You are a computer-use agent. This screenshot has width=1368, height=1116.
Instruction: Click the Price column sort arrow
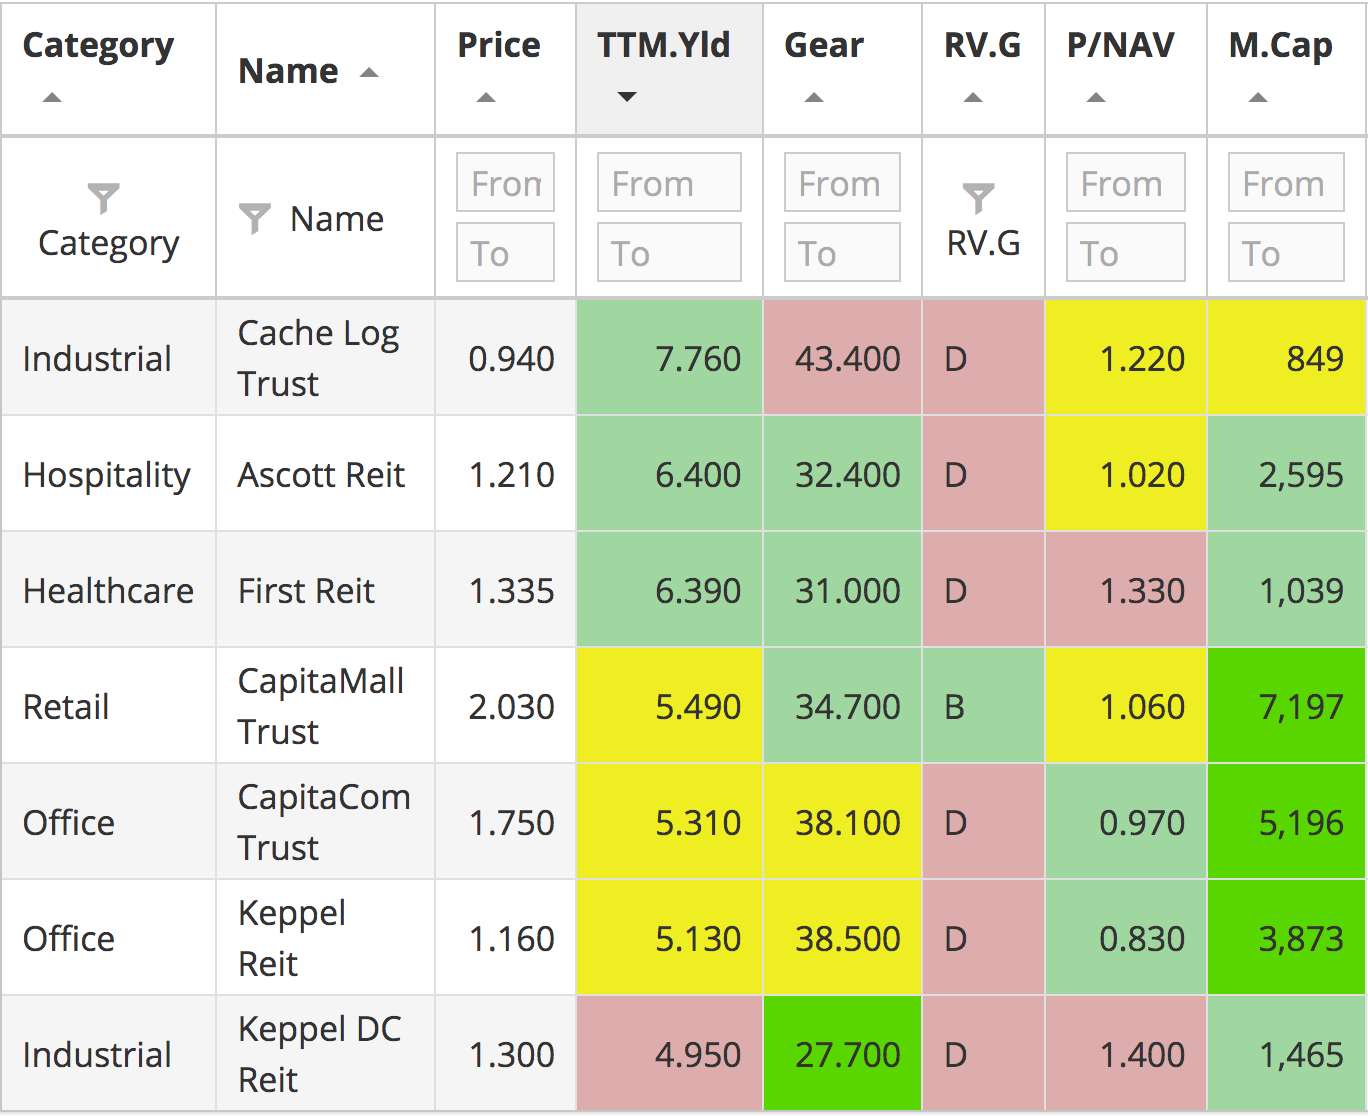(x=486, y=98)
